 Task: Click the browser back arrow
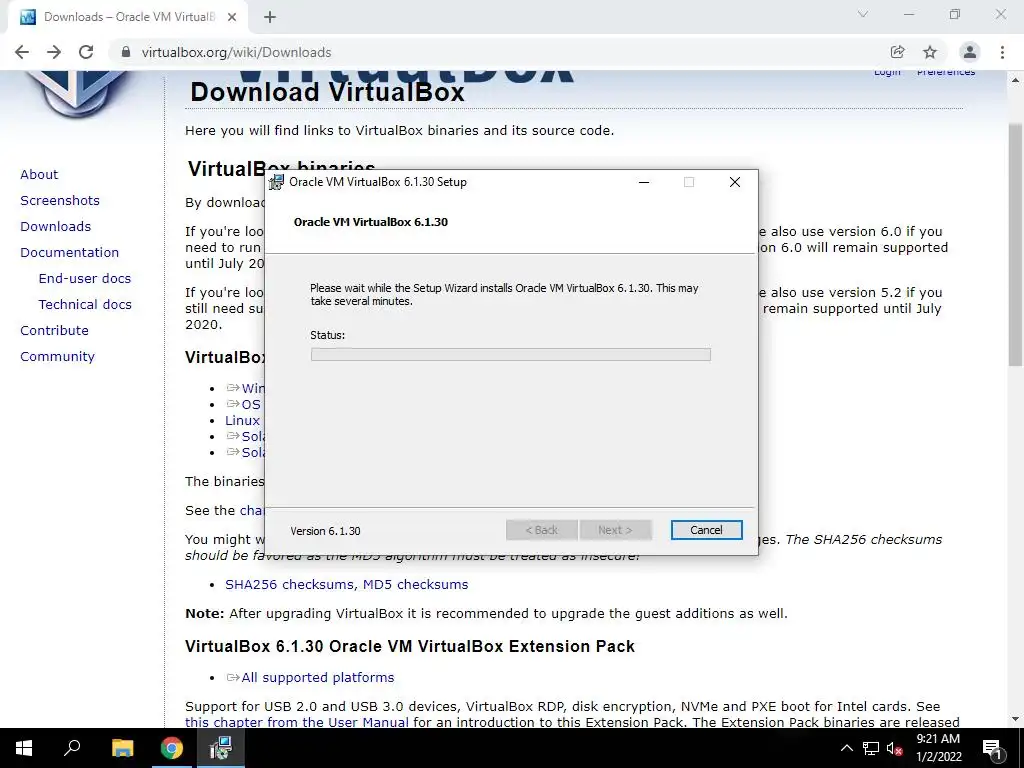click(x=22, y=52)
